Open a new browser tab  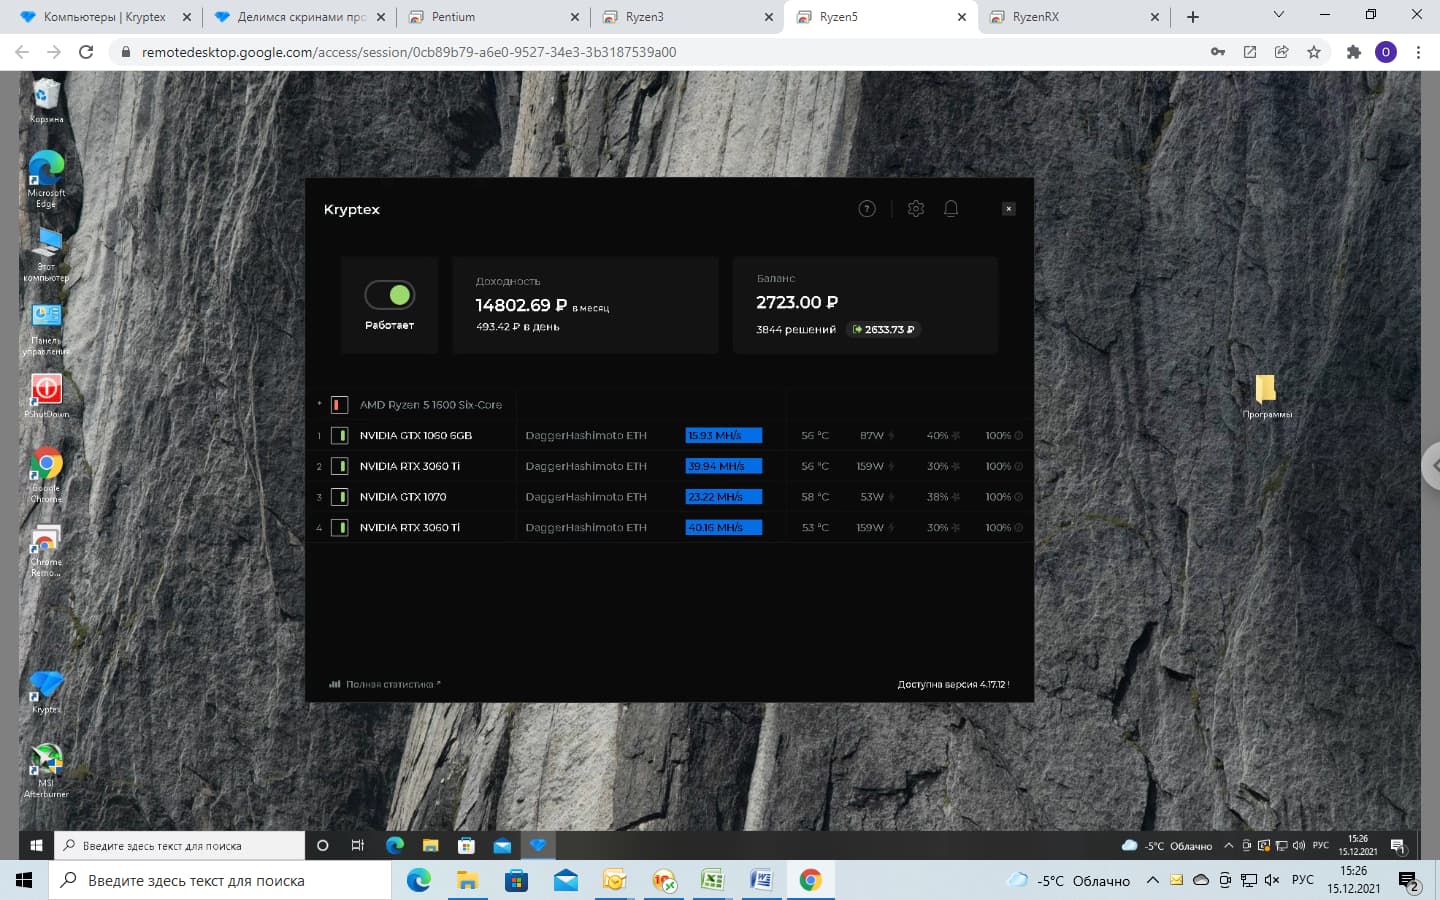pos(1193,17)
